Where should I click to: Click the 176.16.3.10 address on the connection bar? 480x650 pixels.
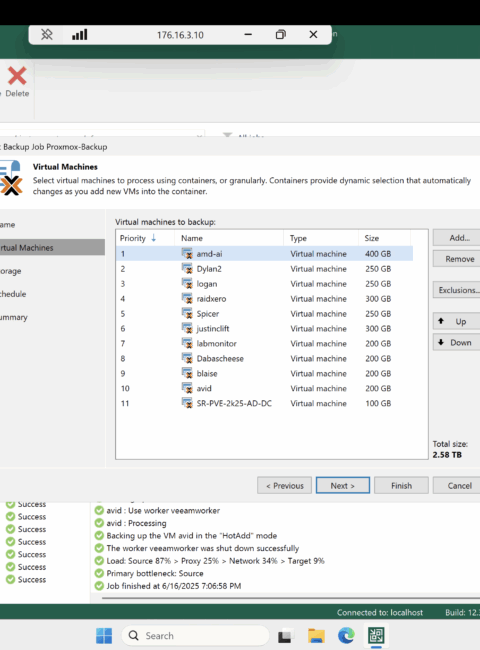(180, 35)
